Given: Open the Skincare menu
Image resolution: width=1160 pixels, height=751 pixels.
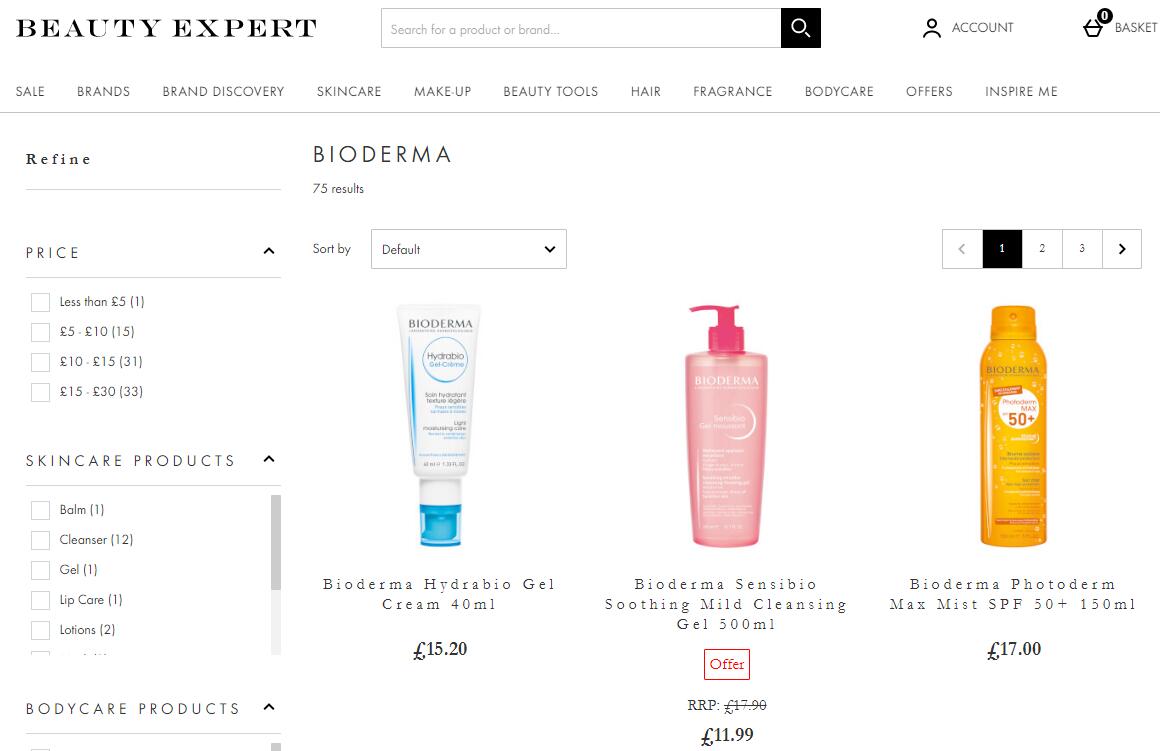Looking at the screenshot, I should tap(349, 92).
